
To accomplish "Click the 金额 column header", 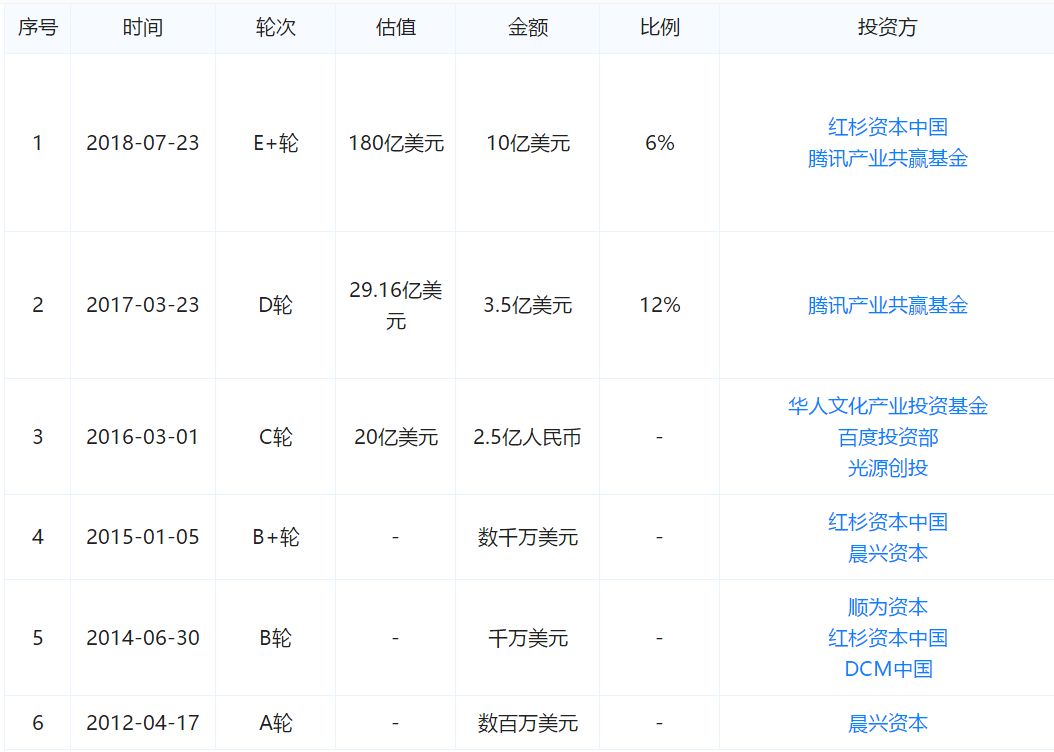I will pos(528,28).
